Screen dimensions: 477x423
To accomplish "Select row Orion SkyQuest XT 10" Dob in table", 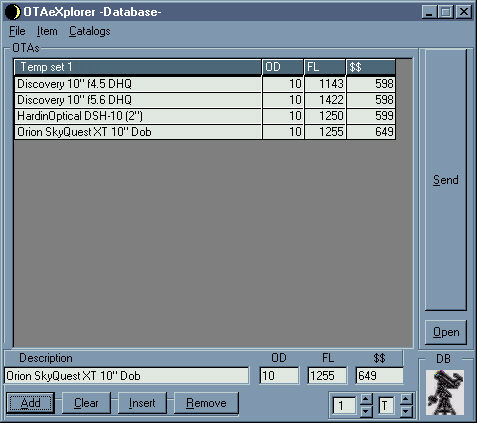I will 205,132.
